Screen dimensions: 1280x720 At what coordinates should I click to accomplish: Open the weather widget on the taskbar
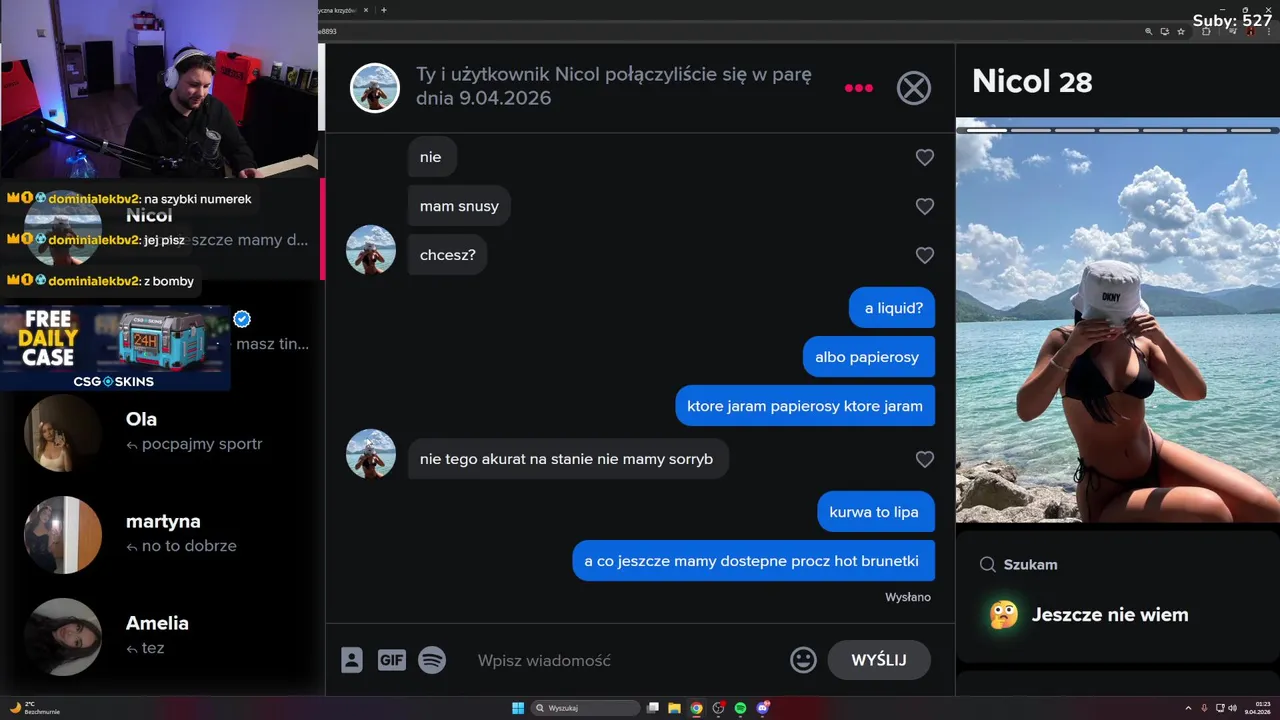34,708
